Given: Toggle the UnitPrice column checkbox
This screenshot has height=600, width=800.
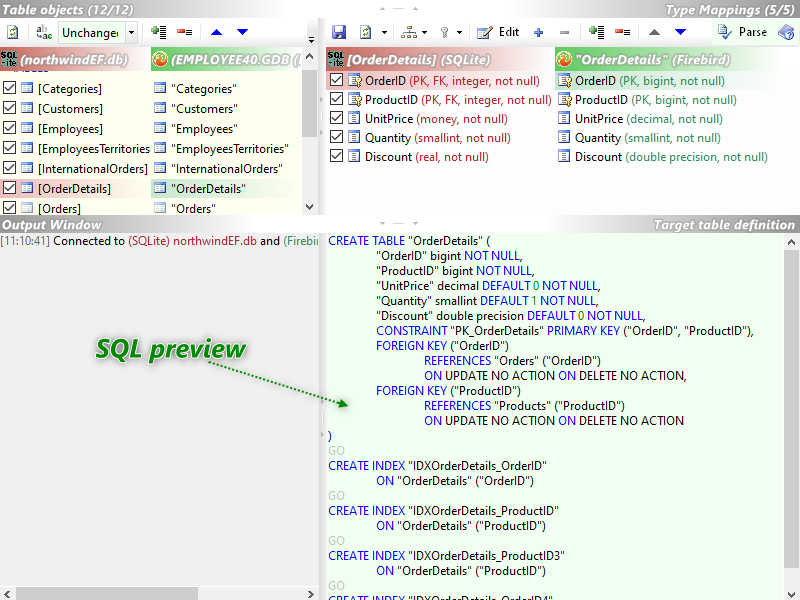Looking at the screenshot, I should pyautogui.click(x=336, y=117).
